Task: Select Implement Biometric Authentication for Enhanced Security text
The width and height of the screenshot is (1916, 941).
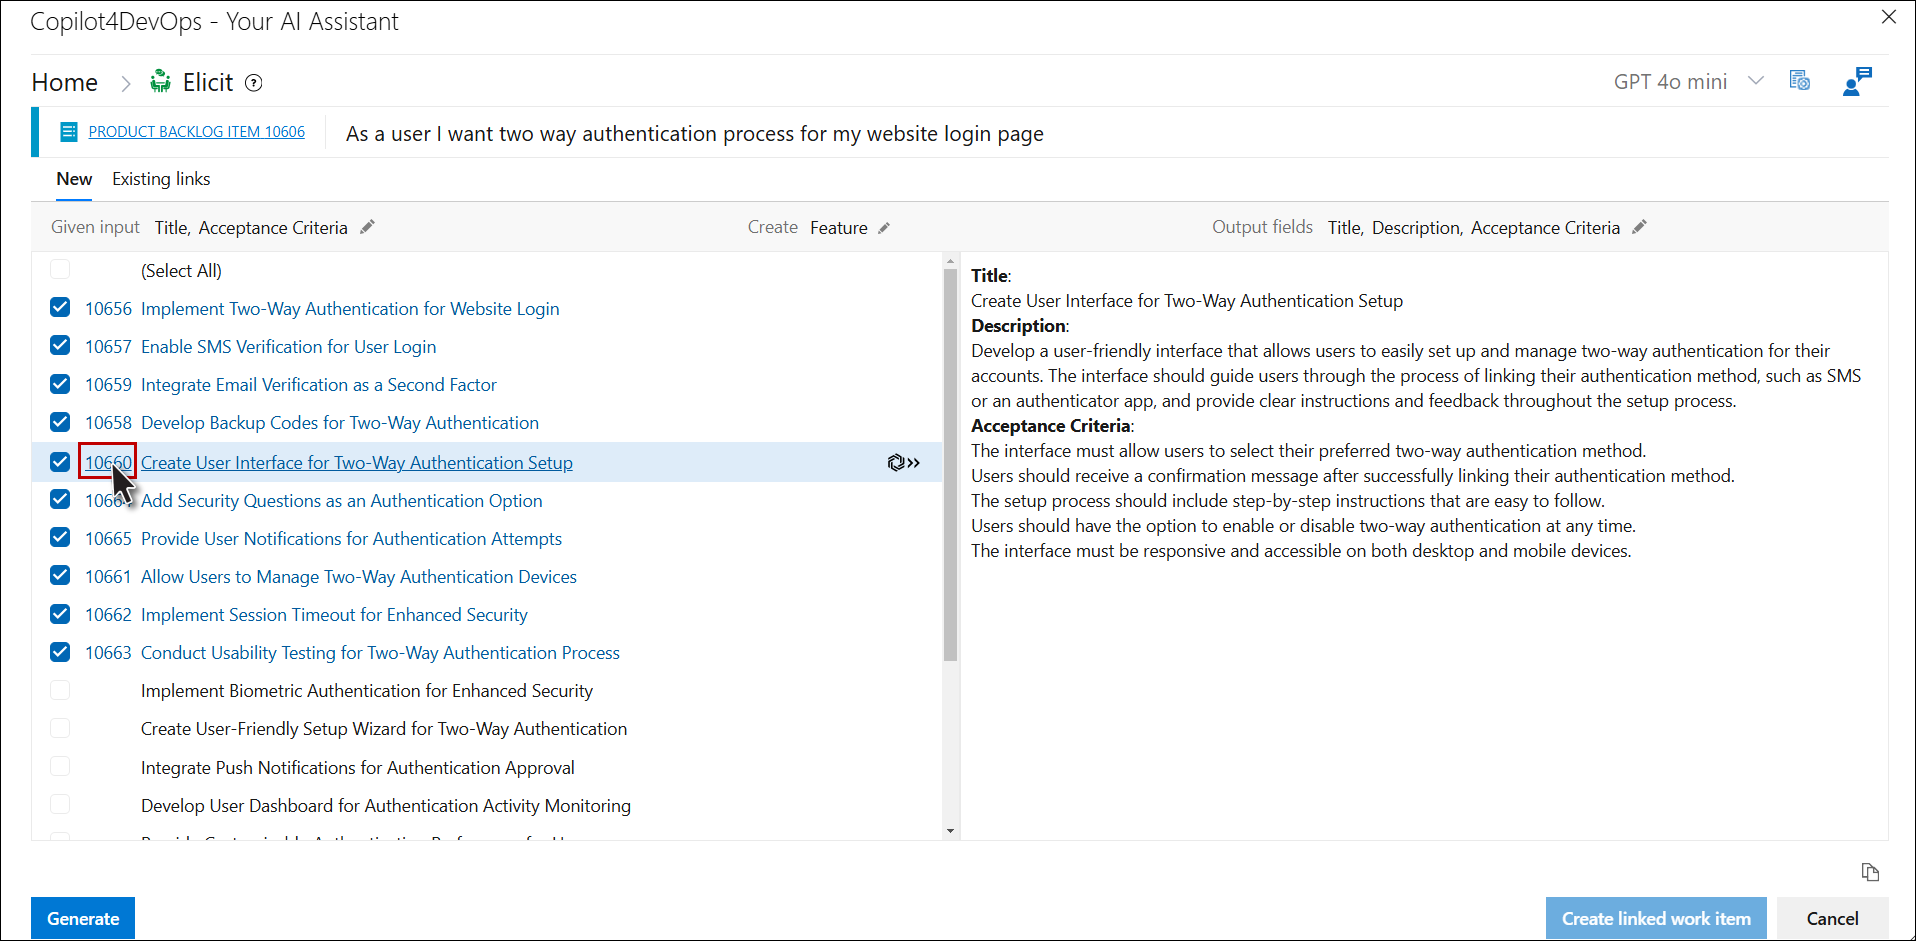Action: [367, 691]
